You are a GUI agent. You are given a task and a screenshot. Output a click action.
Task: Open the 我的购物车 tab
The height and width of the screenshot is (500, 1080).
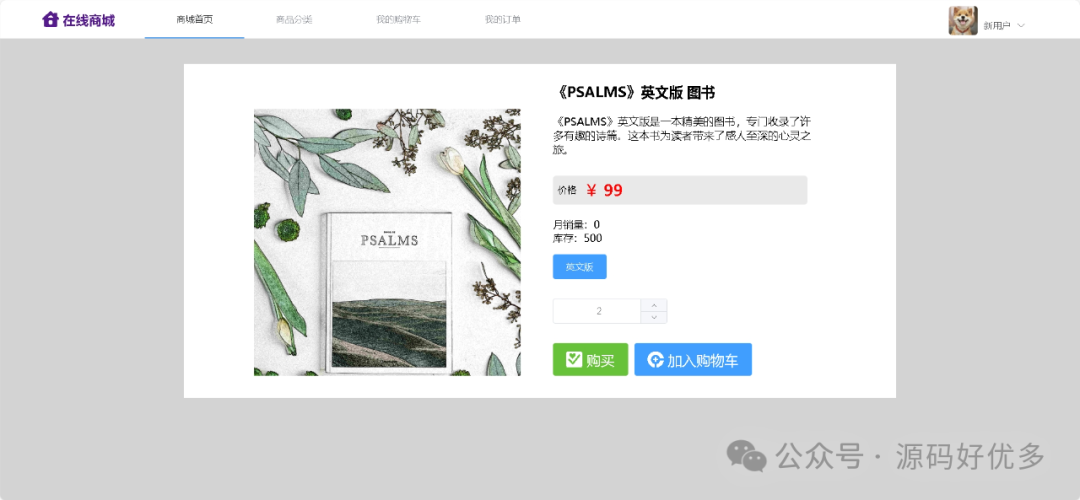tap(398, 19)
